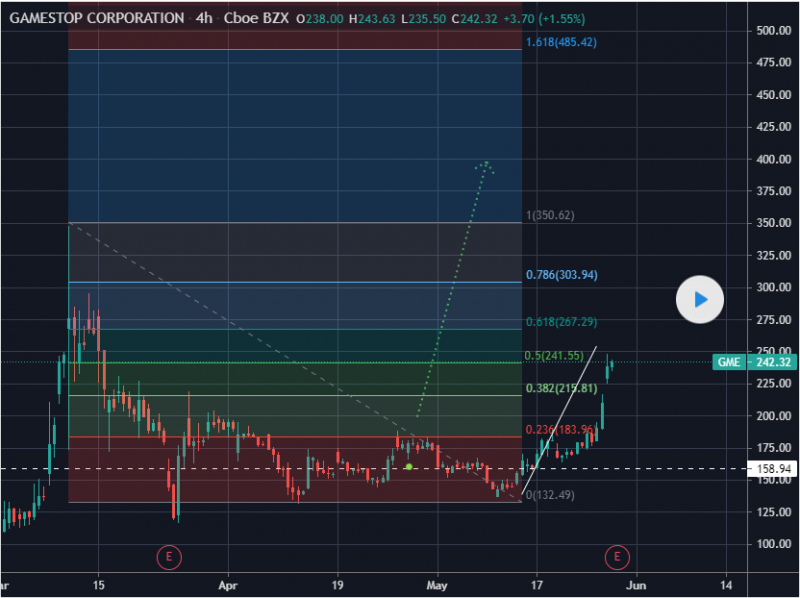
Task: Change the 4h chart interval
Action: pos(205,18)
